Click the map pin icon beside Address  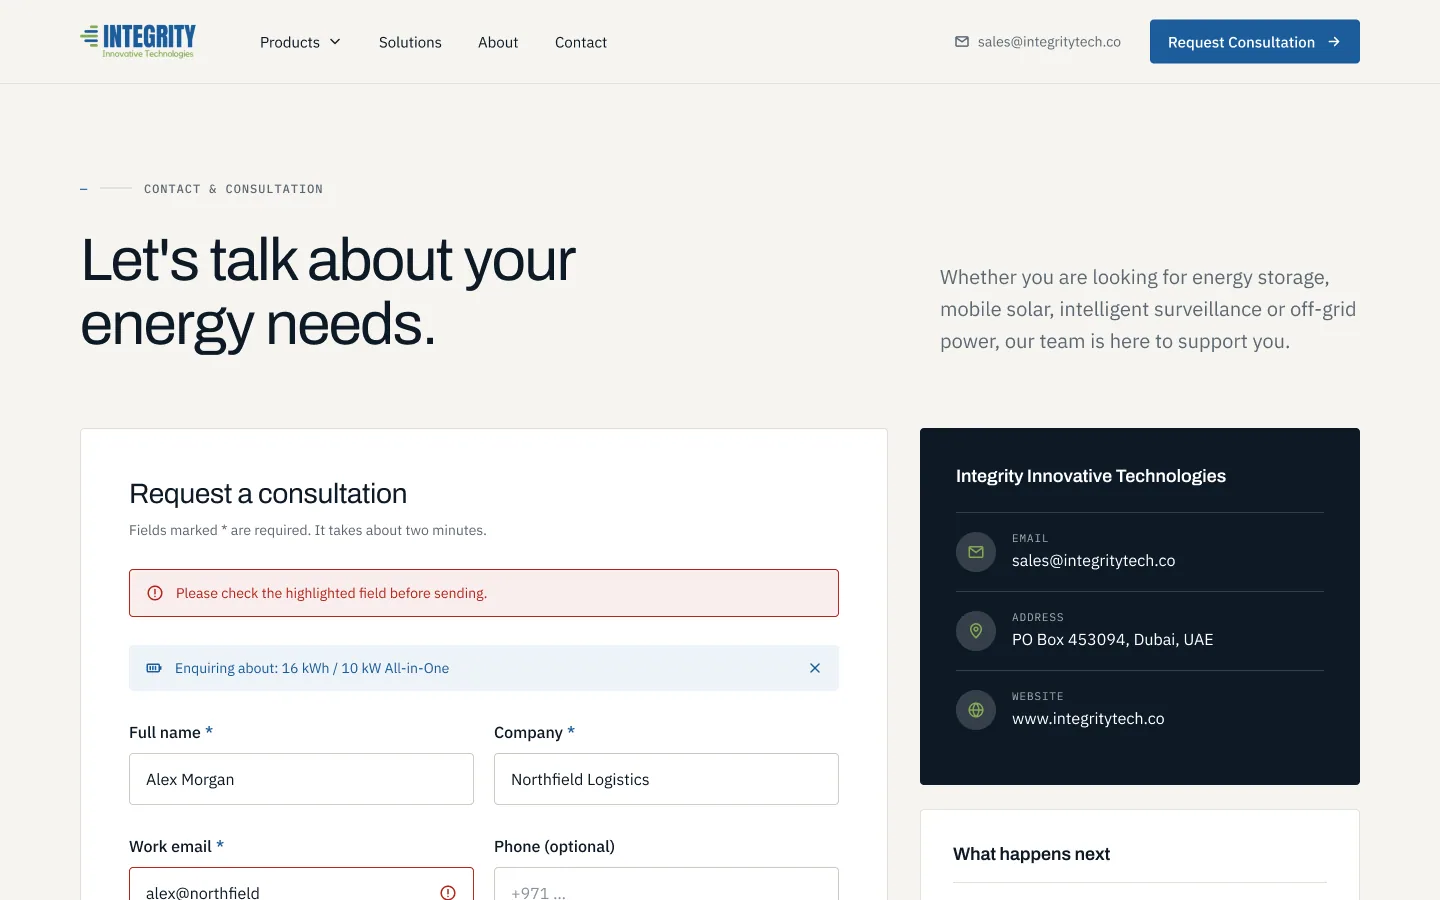976,631
